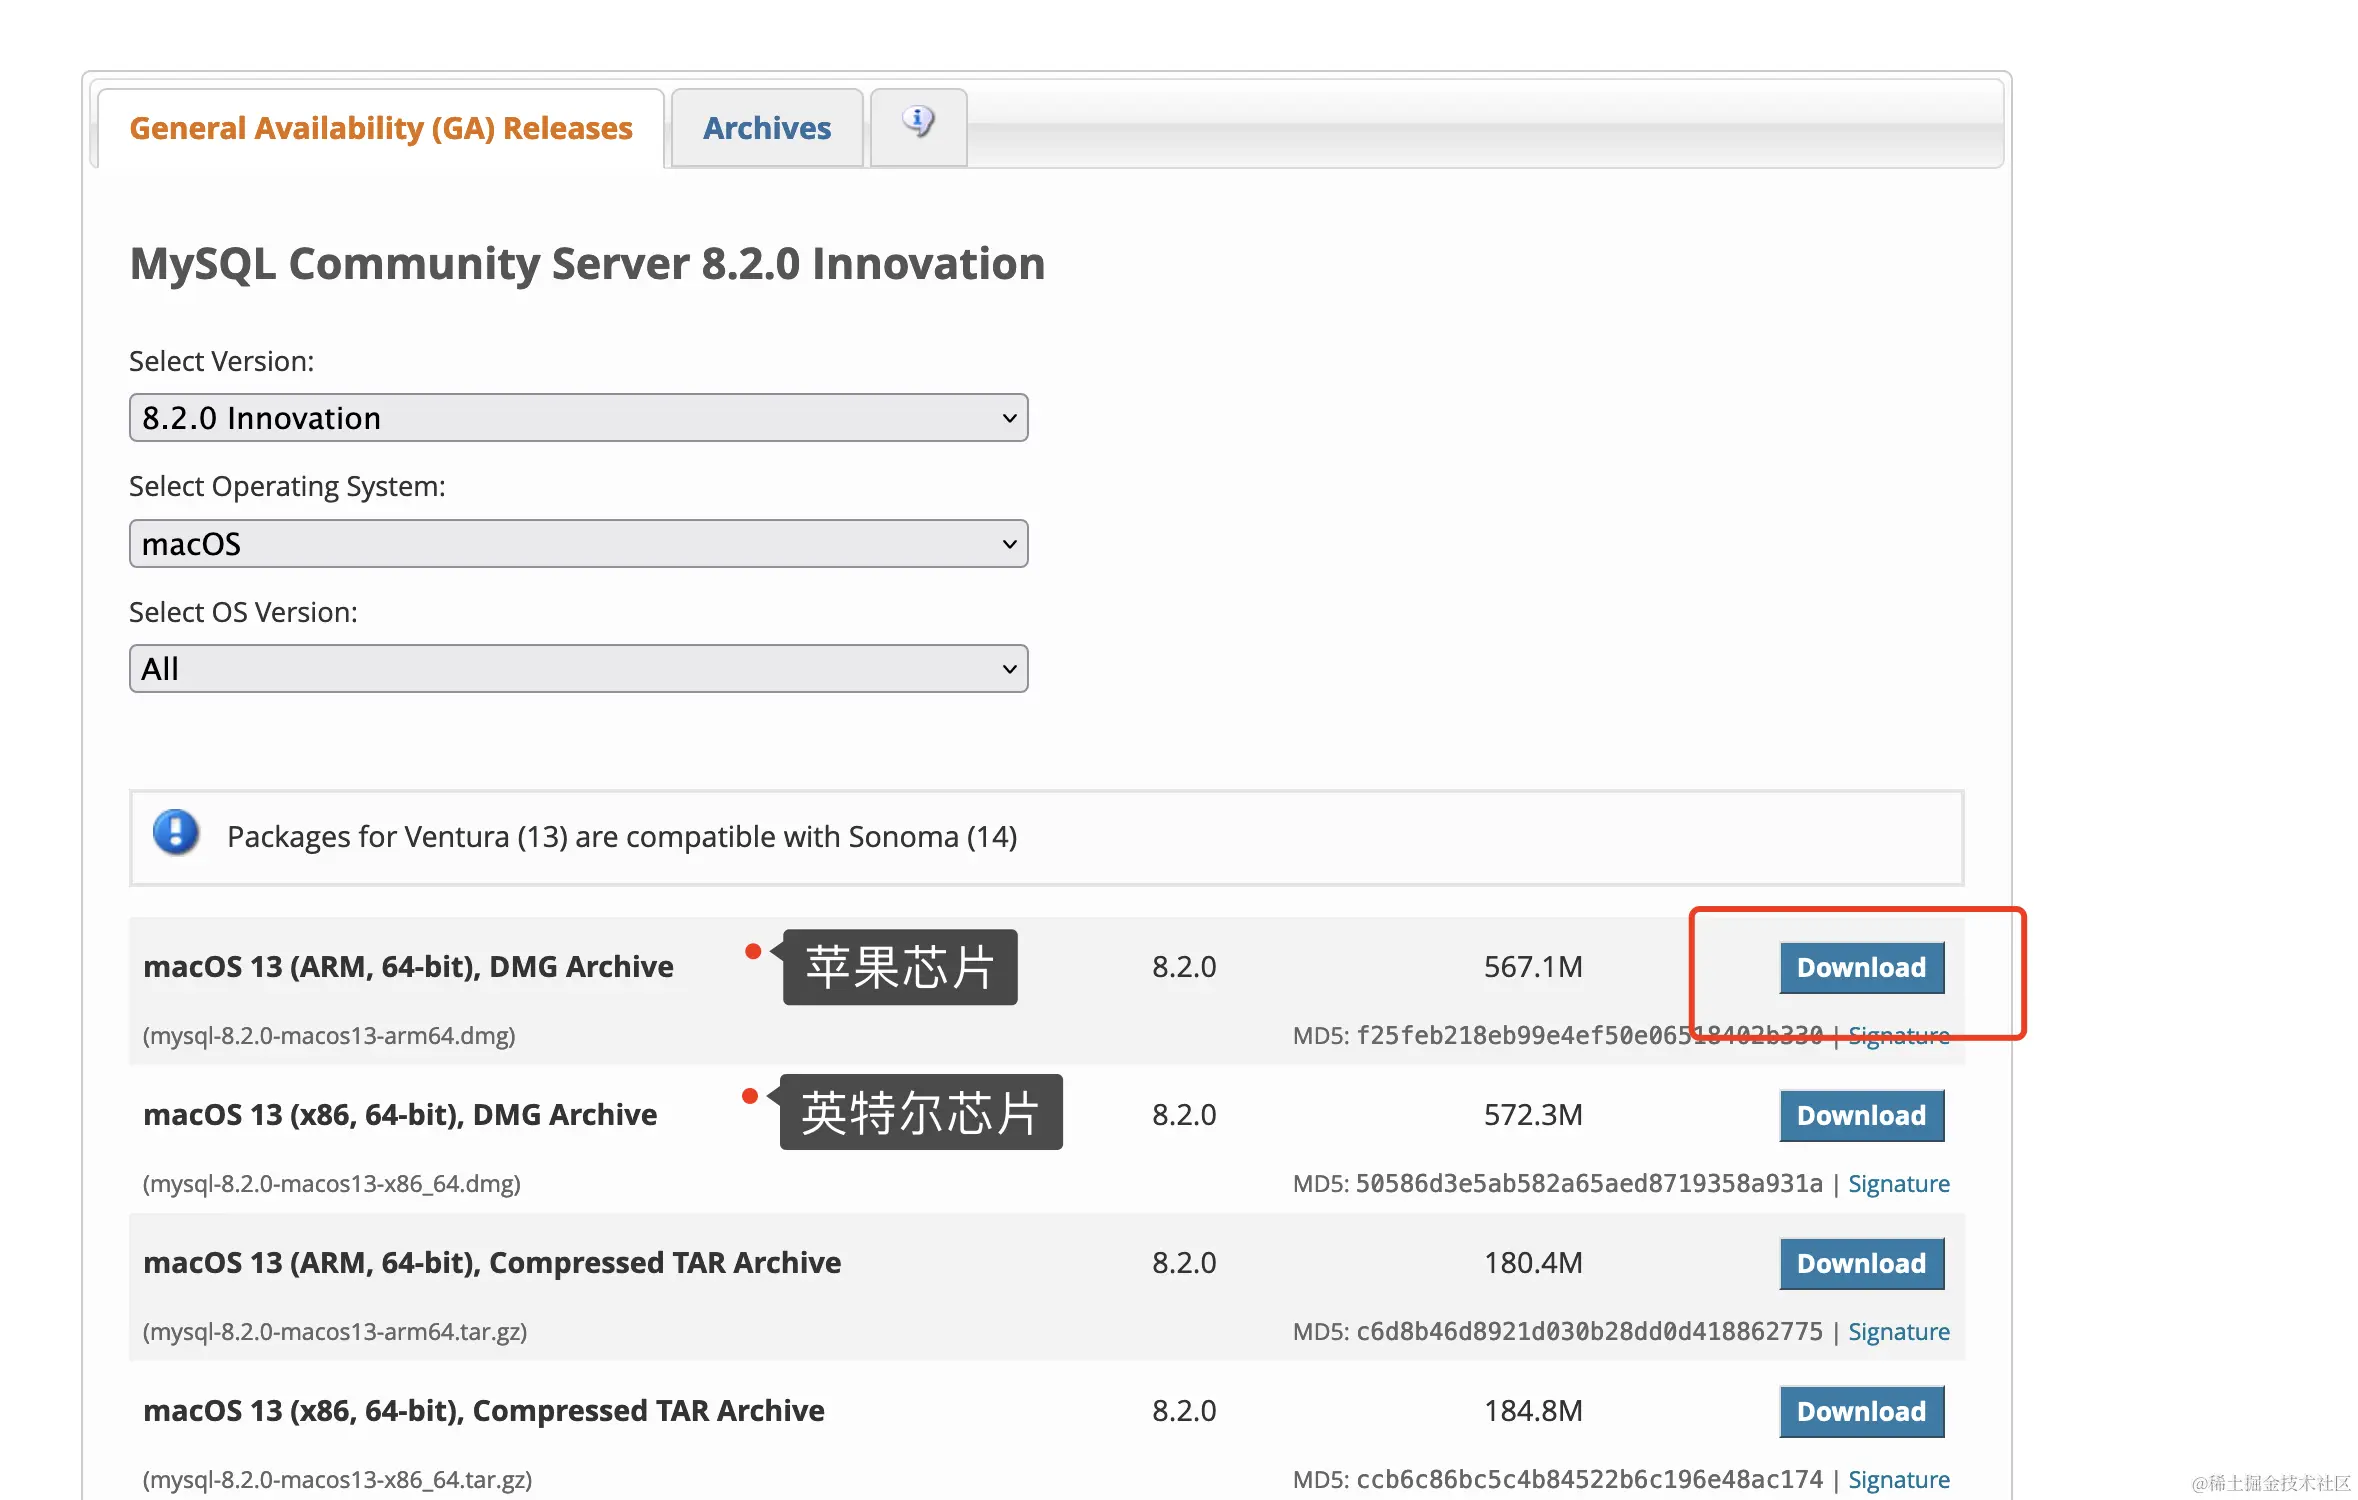
Task: Download x86 Compressed TAR Archive
Action: [1861, 1411]
